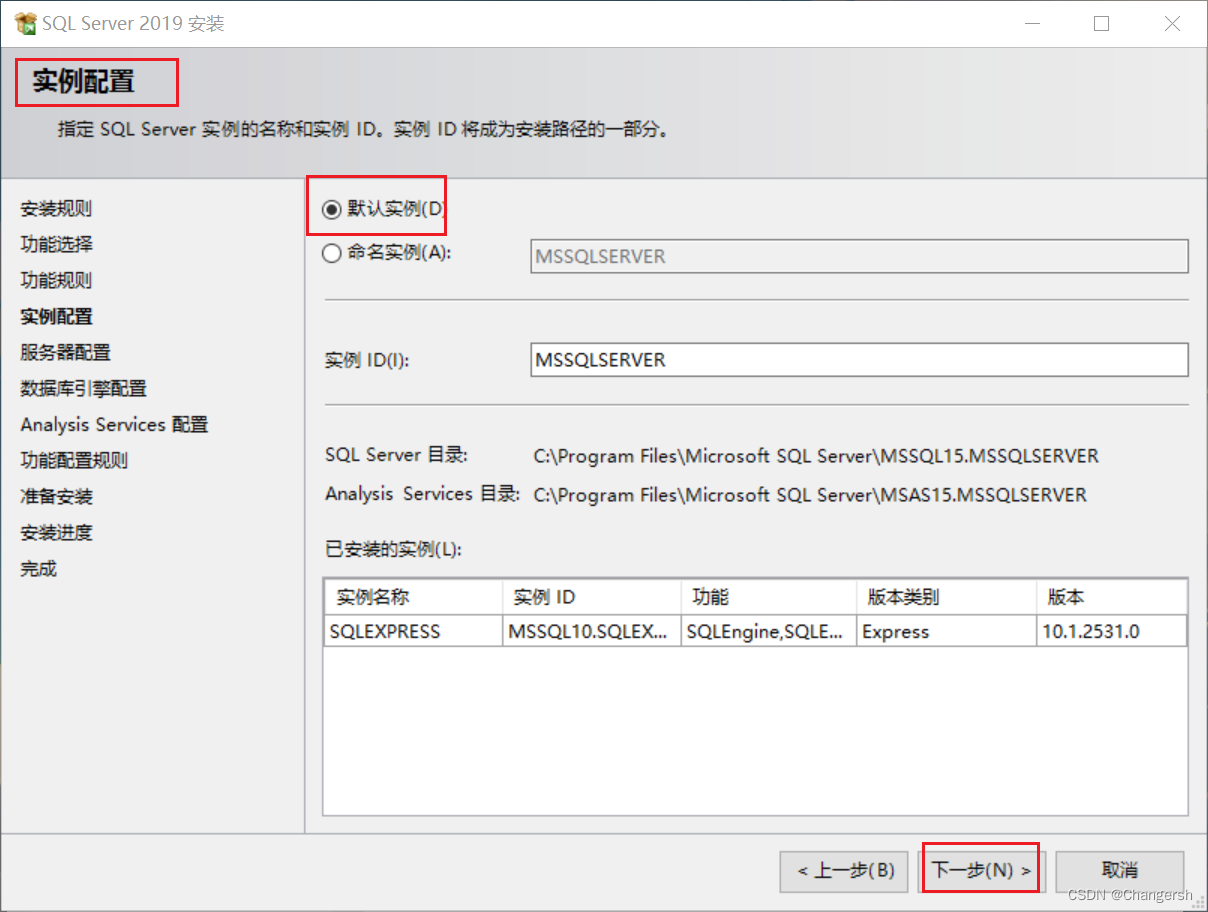Go to 服务器配置 step in sidebar

tap(65, 353)
